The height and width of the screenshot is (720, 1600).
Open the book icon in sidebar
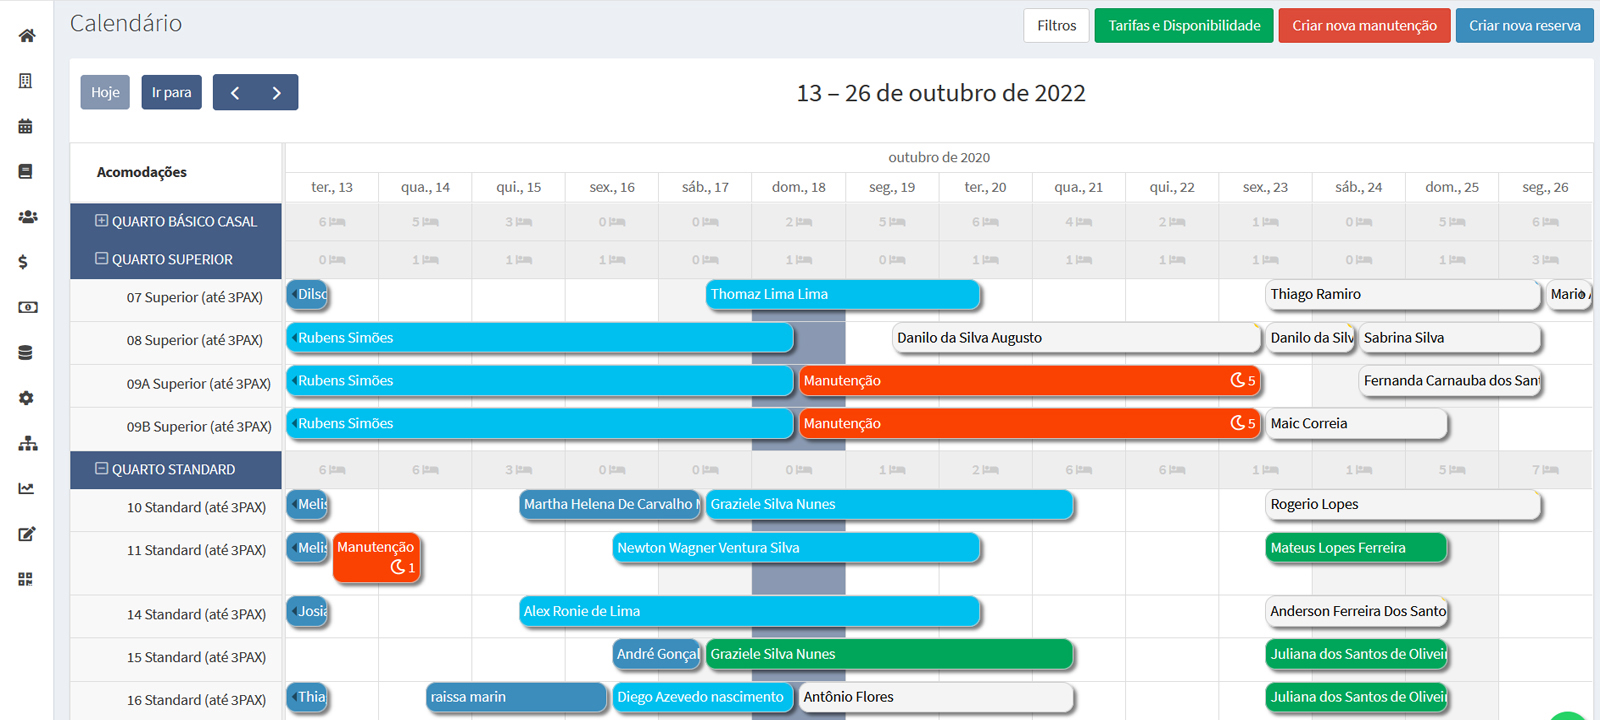(x=26, y=172)
